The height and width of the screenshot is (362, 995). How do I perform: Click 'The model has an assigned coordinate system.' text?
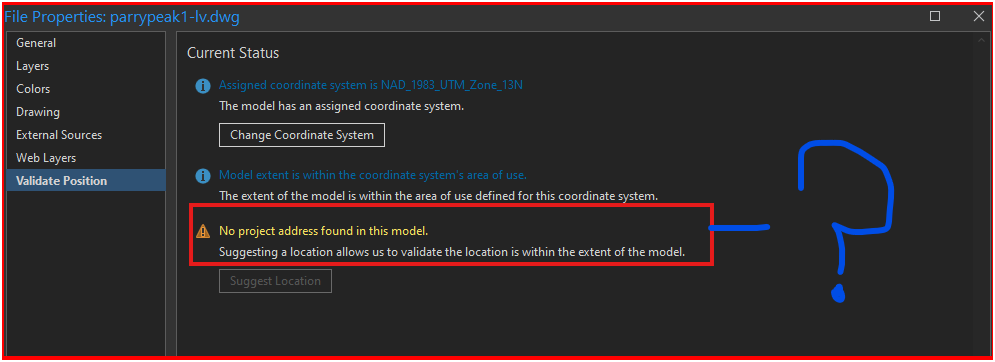[341, 106]
